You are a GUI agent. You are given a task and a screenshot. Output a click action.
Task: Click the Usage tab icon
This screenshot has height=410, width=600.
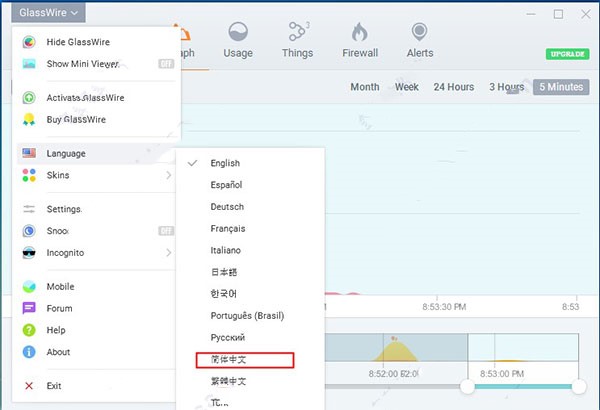(238, 32)
